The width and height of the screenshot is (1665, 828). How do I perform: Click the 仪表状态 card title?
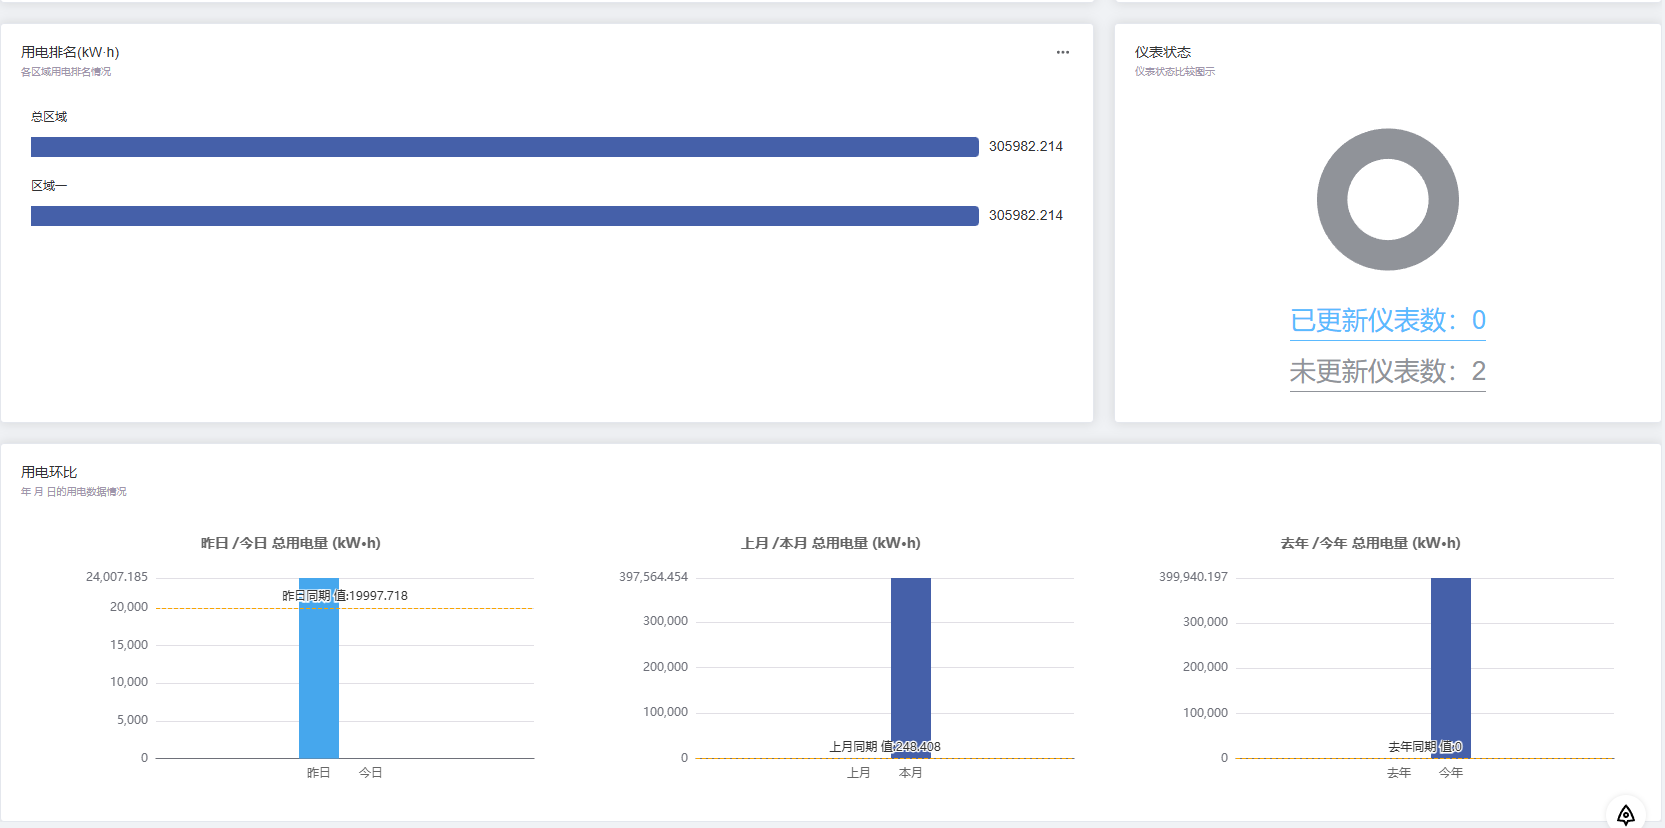[x=1163, y=52]
